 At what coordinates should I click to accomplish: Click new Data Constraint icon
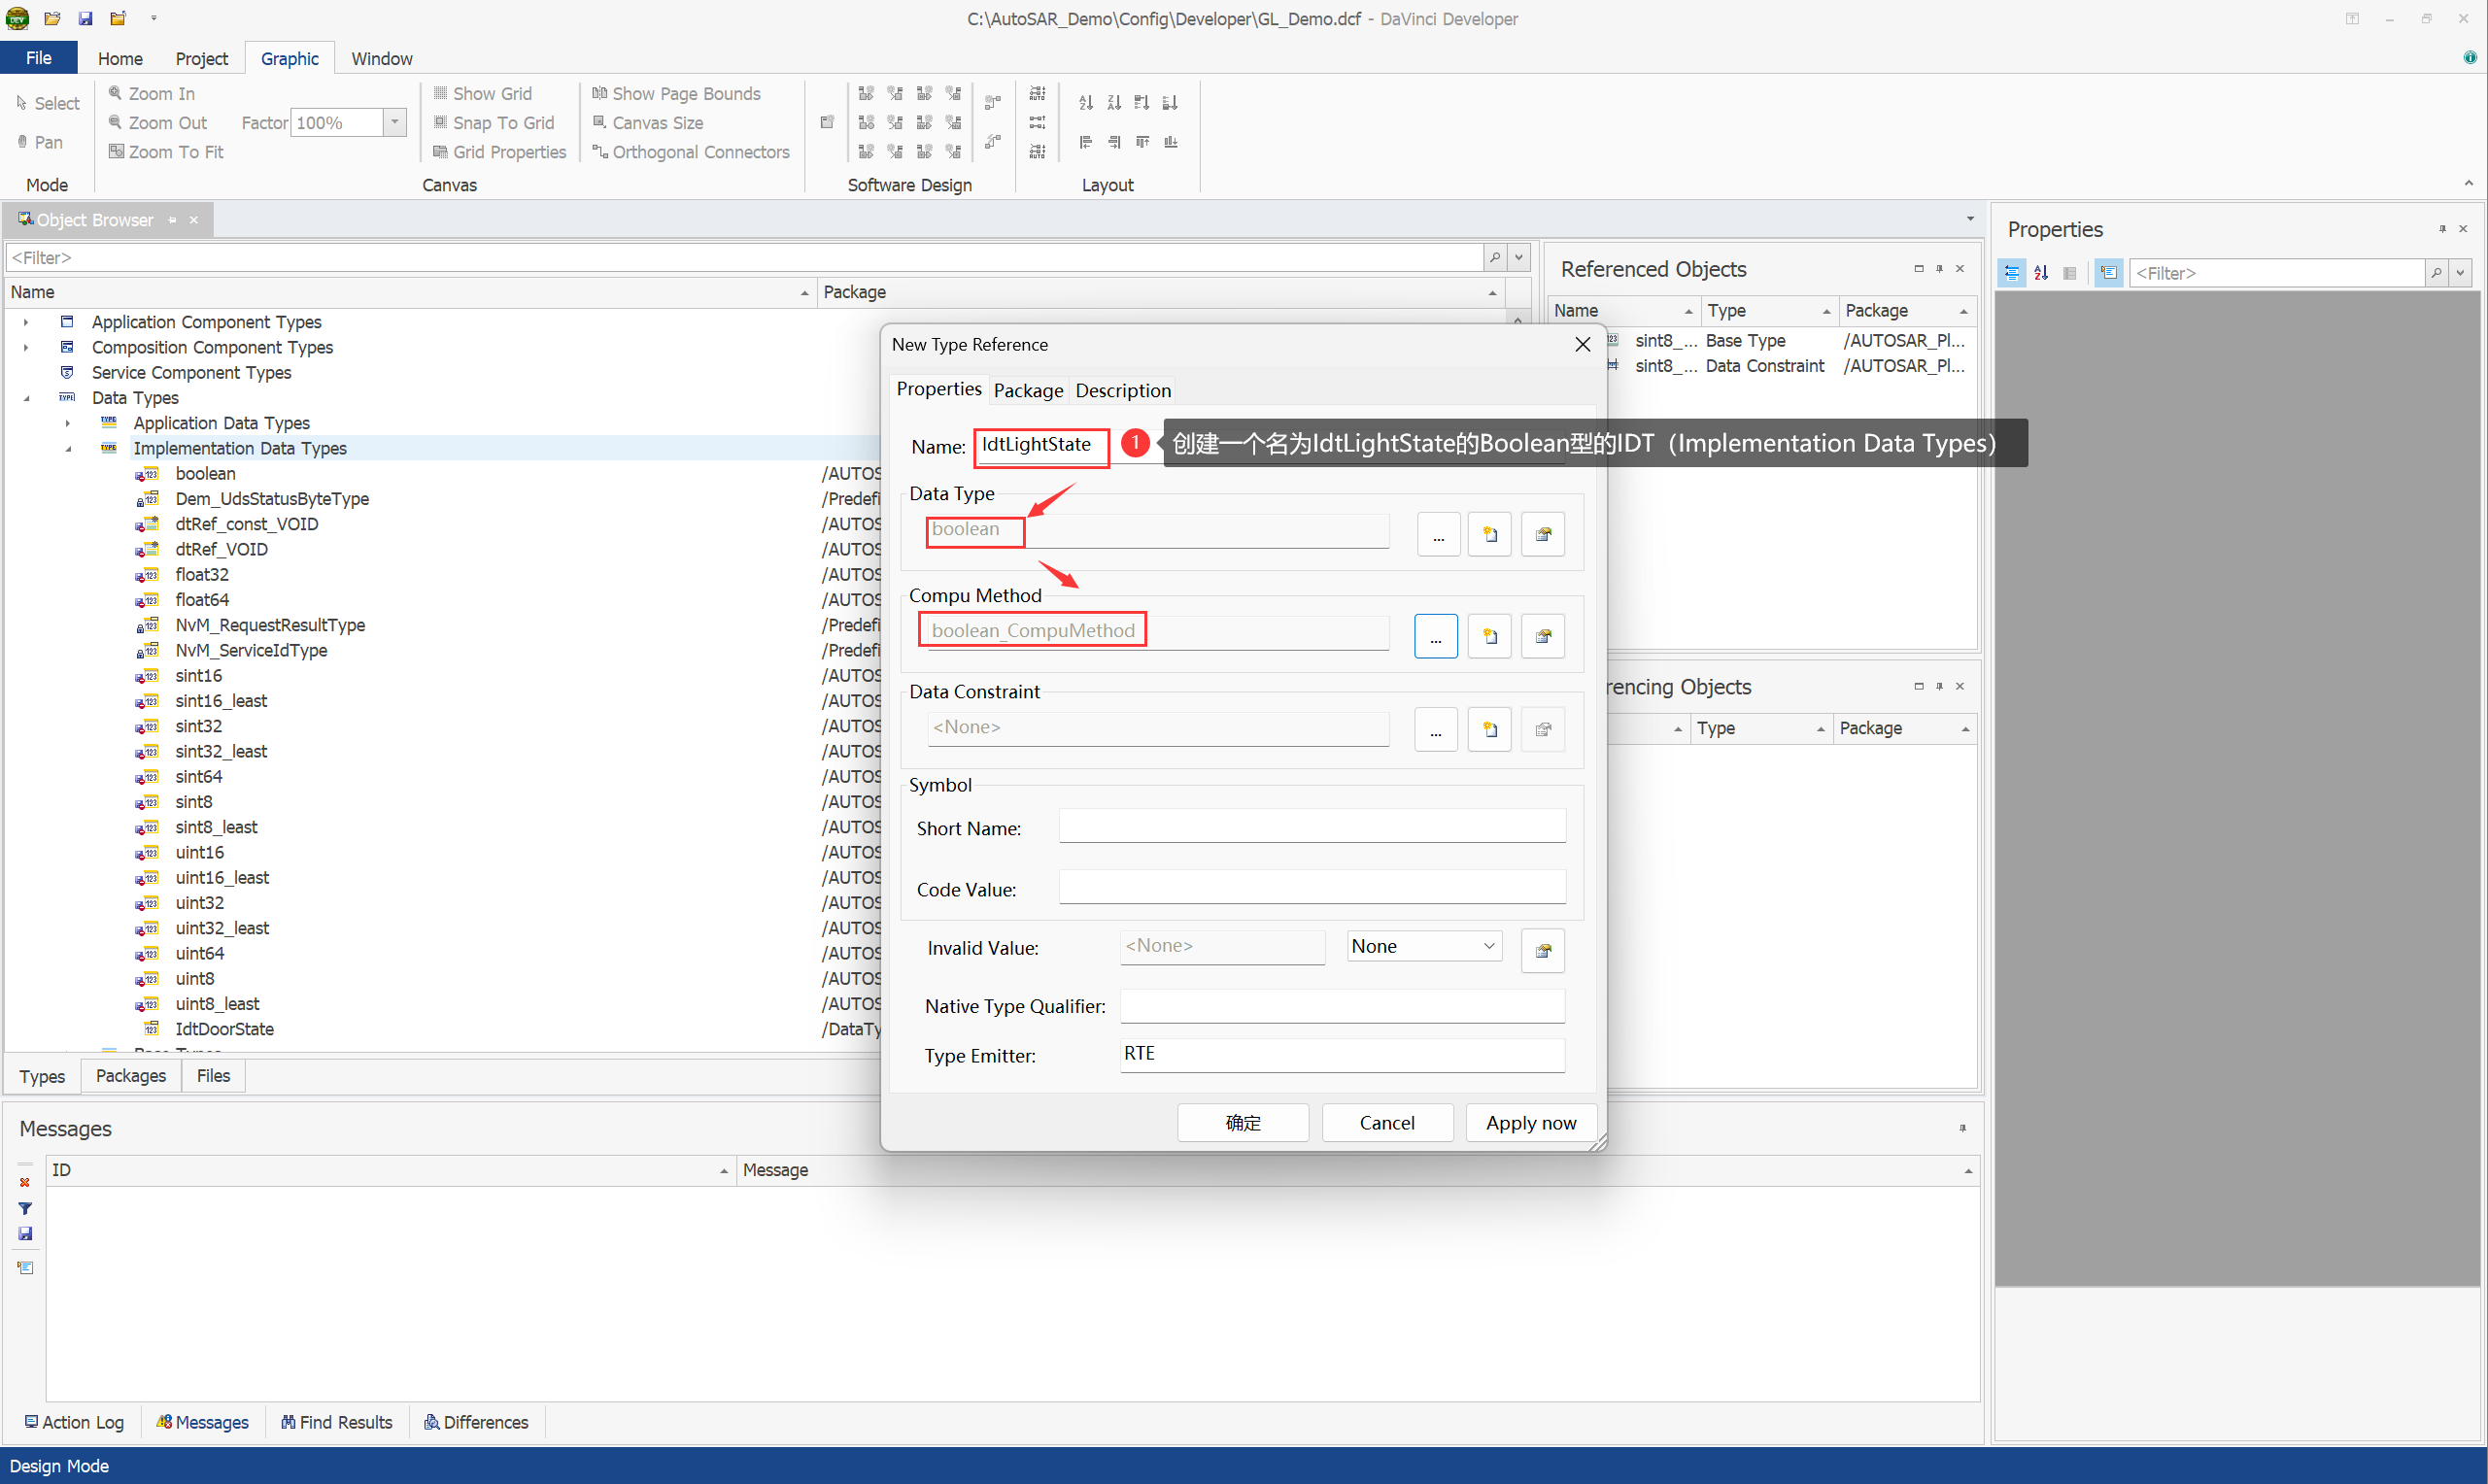point(1489,729)
